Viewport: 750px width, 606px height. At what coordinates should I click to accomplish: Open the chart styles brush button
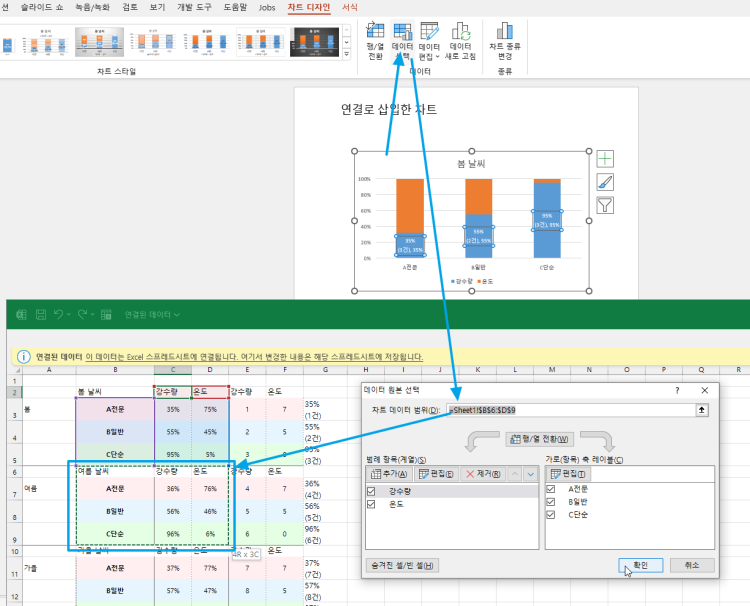click(605, 182)
